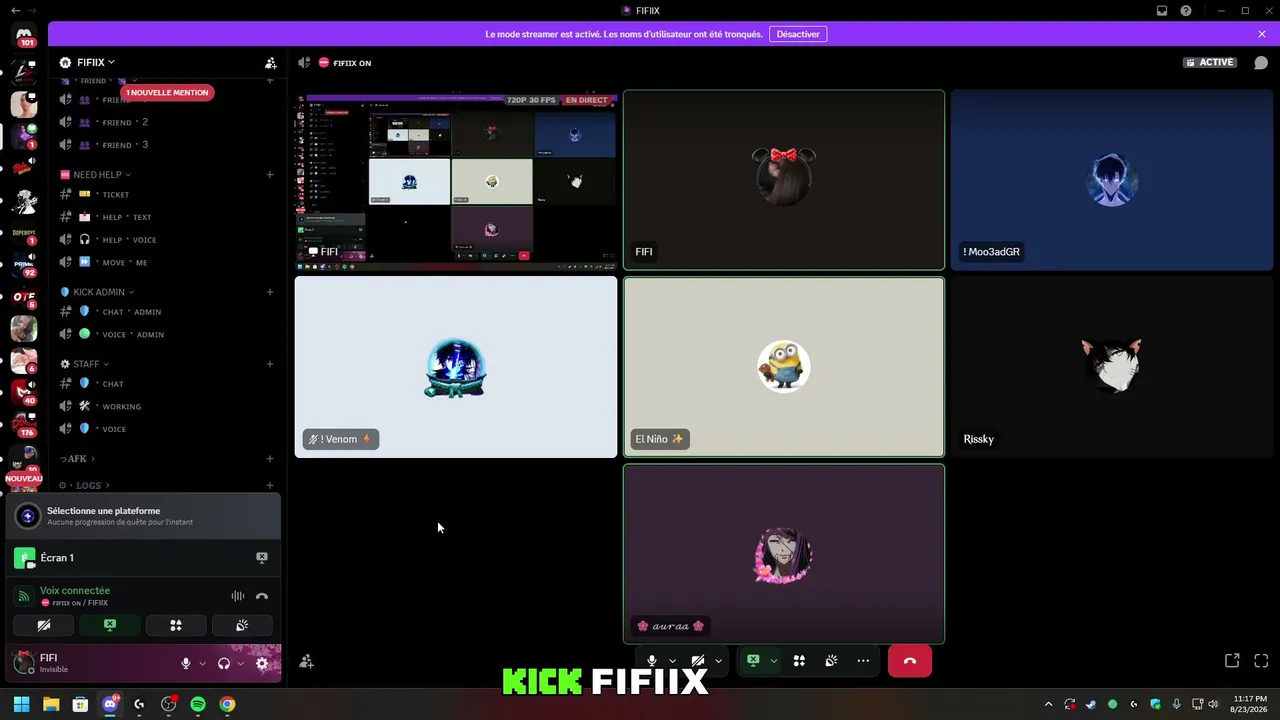1280x720 pixels.
Task: Open Sélectionne une plateforme quest prompt
Action: (x=143, y=516)
